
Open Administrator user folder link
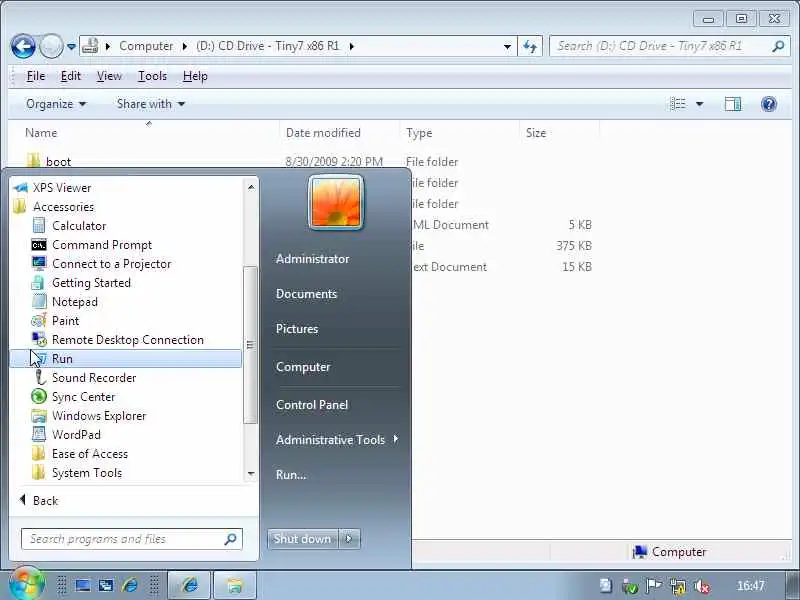pos(312,259)
